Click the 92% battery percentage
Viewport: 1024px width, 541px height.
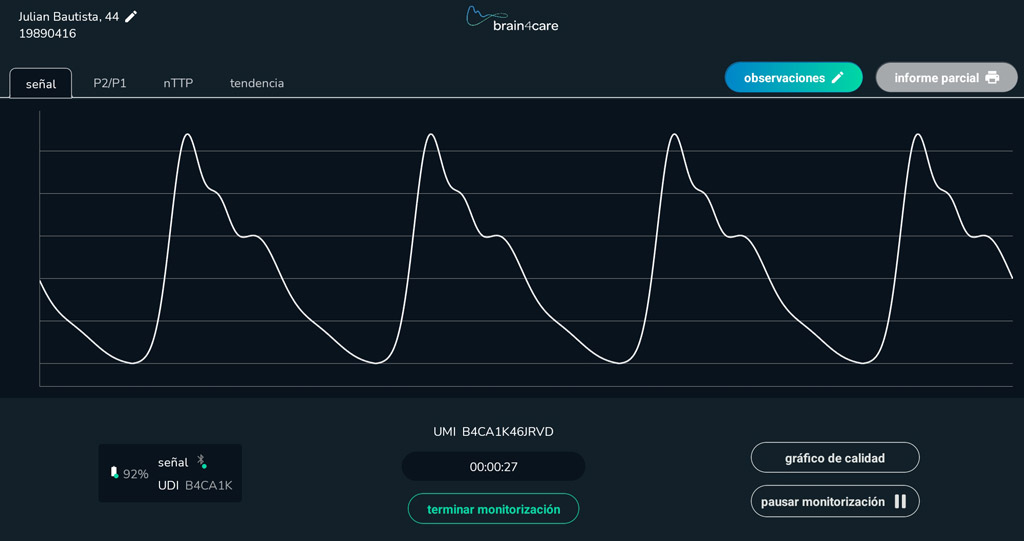point(136,474)
